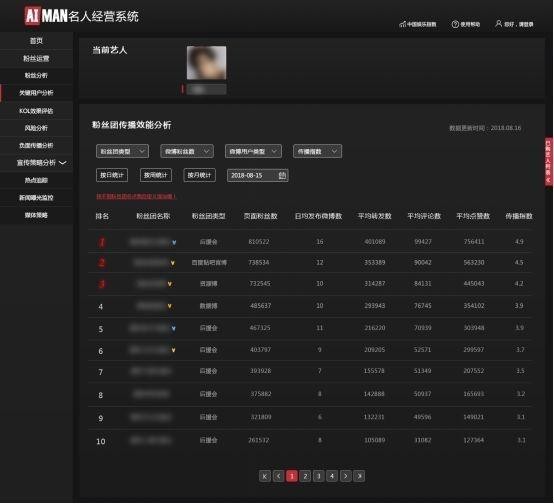The height and width of the screenshot is (504, 554).
Task: Click the 页面粉丝数 column header
Action: [x=260, y=216]
